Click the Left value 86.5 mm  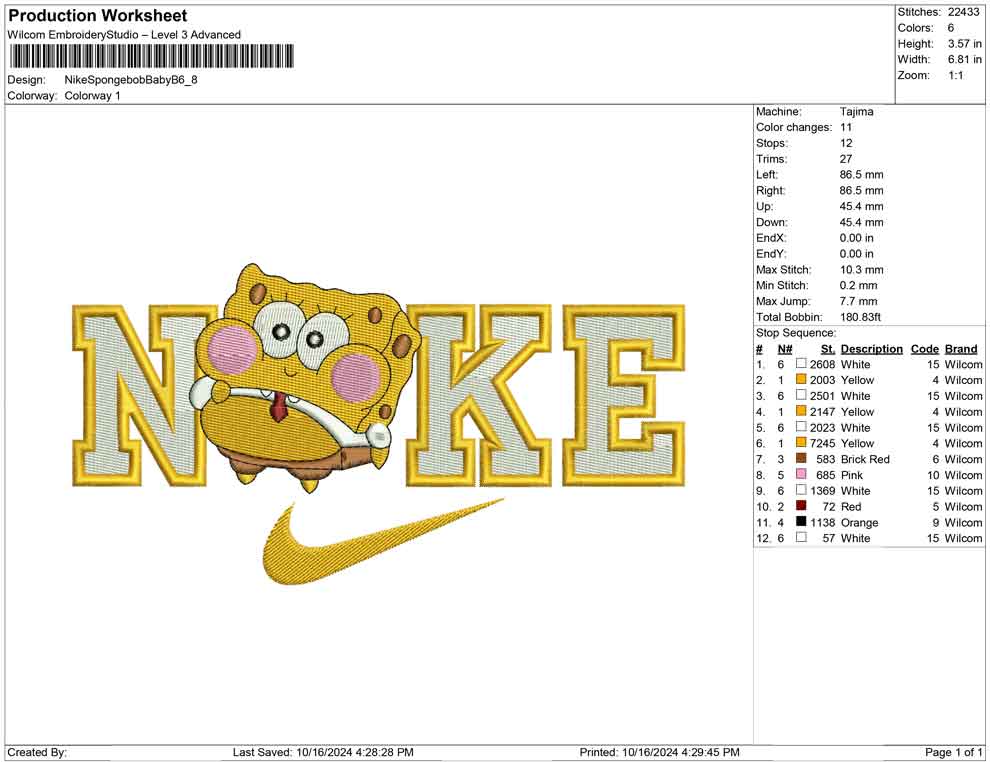(x=862, y=174)
